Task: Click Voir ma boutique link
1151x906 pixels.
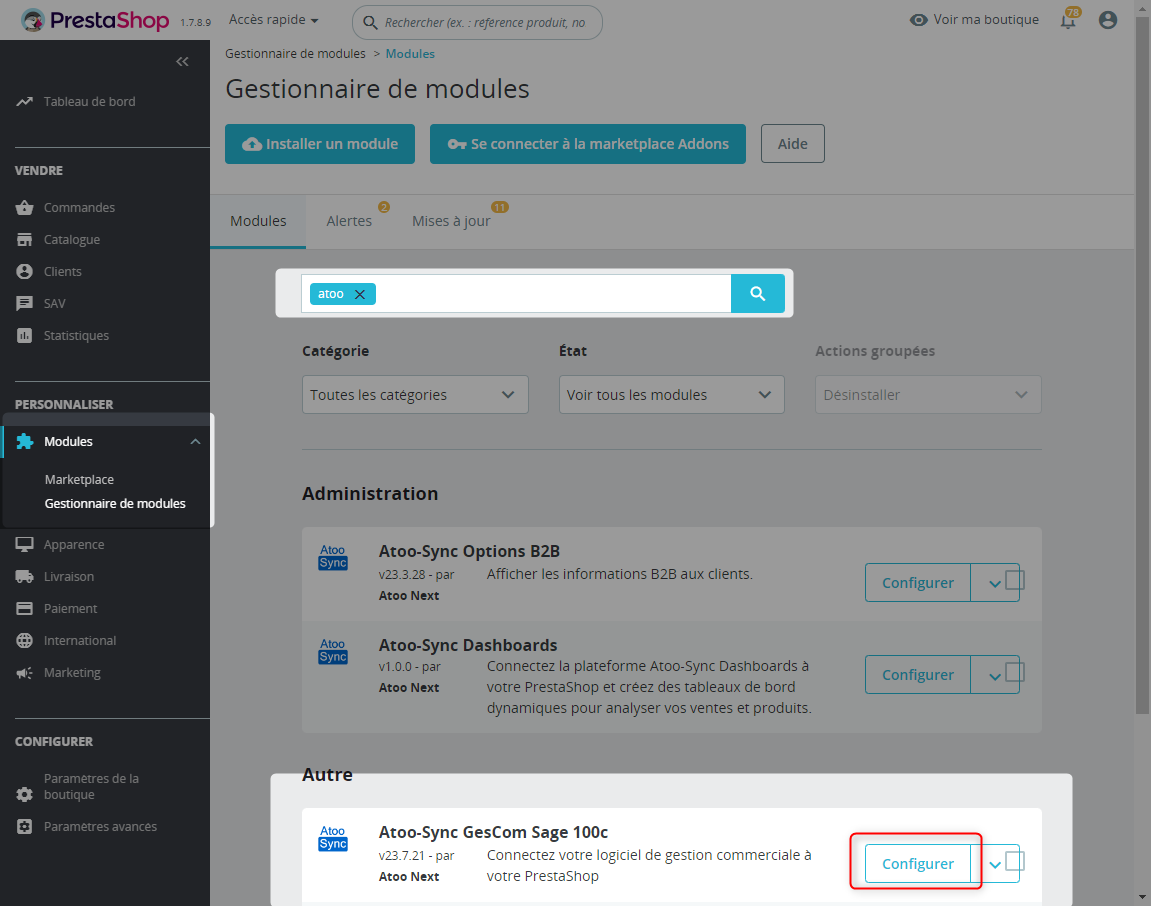Action: point(986,20)
